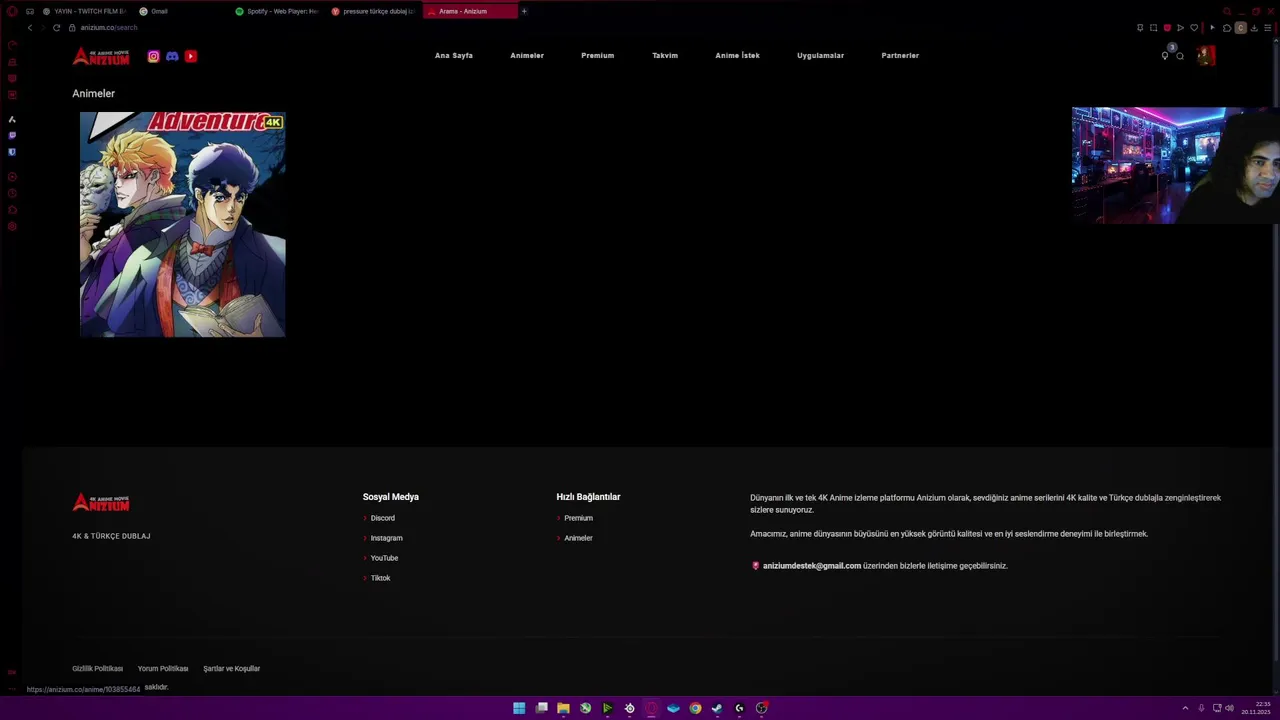Open Animeler in the top navigation
This screenshot has width=1280, height=720.
[x=527, y=56]
